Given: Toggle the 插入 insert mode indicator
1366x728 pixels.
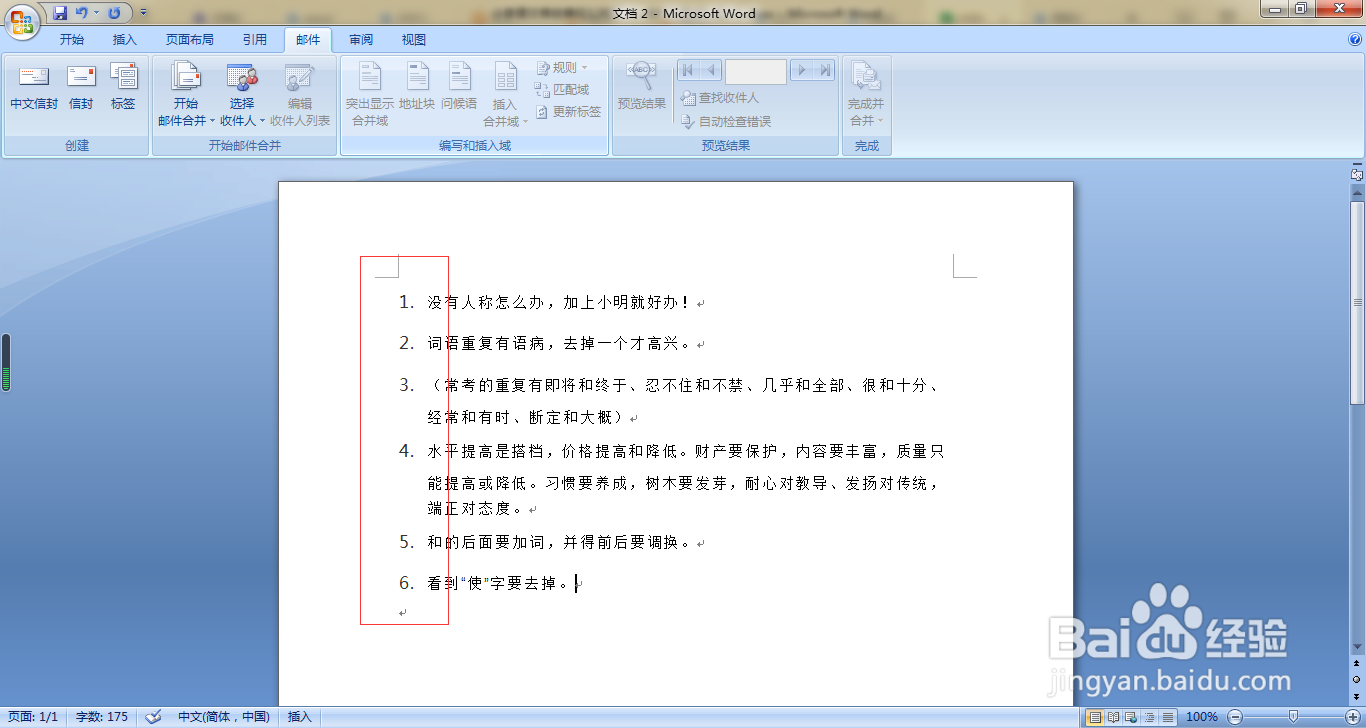Looking at the screenshot, I should (x=300, y=717).
